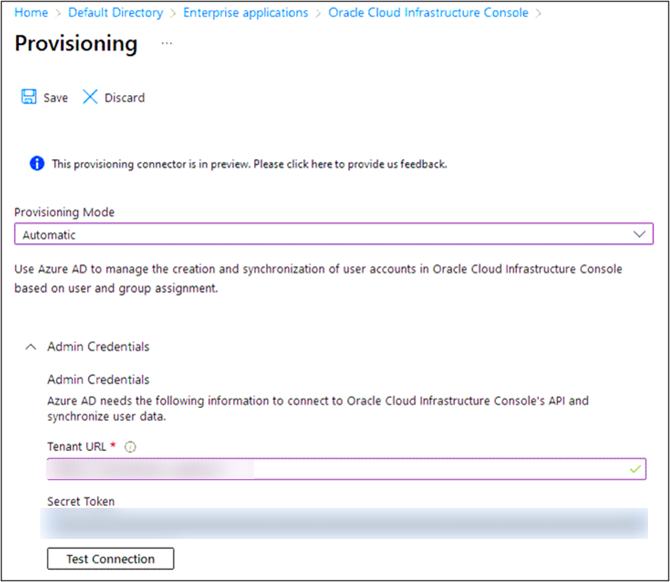Open the Provisioning Mode dropdown
This screenshot has width=670, height=582.
click(334, 234)
